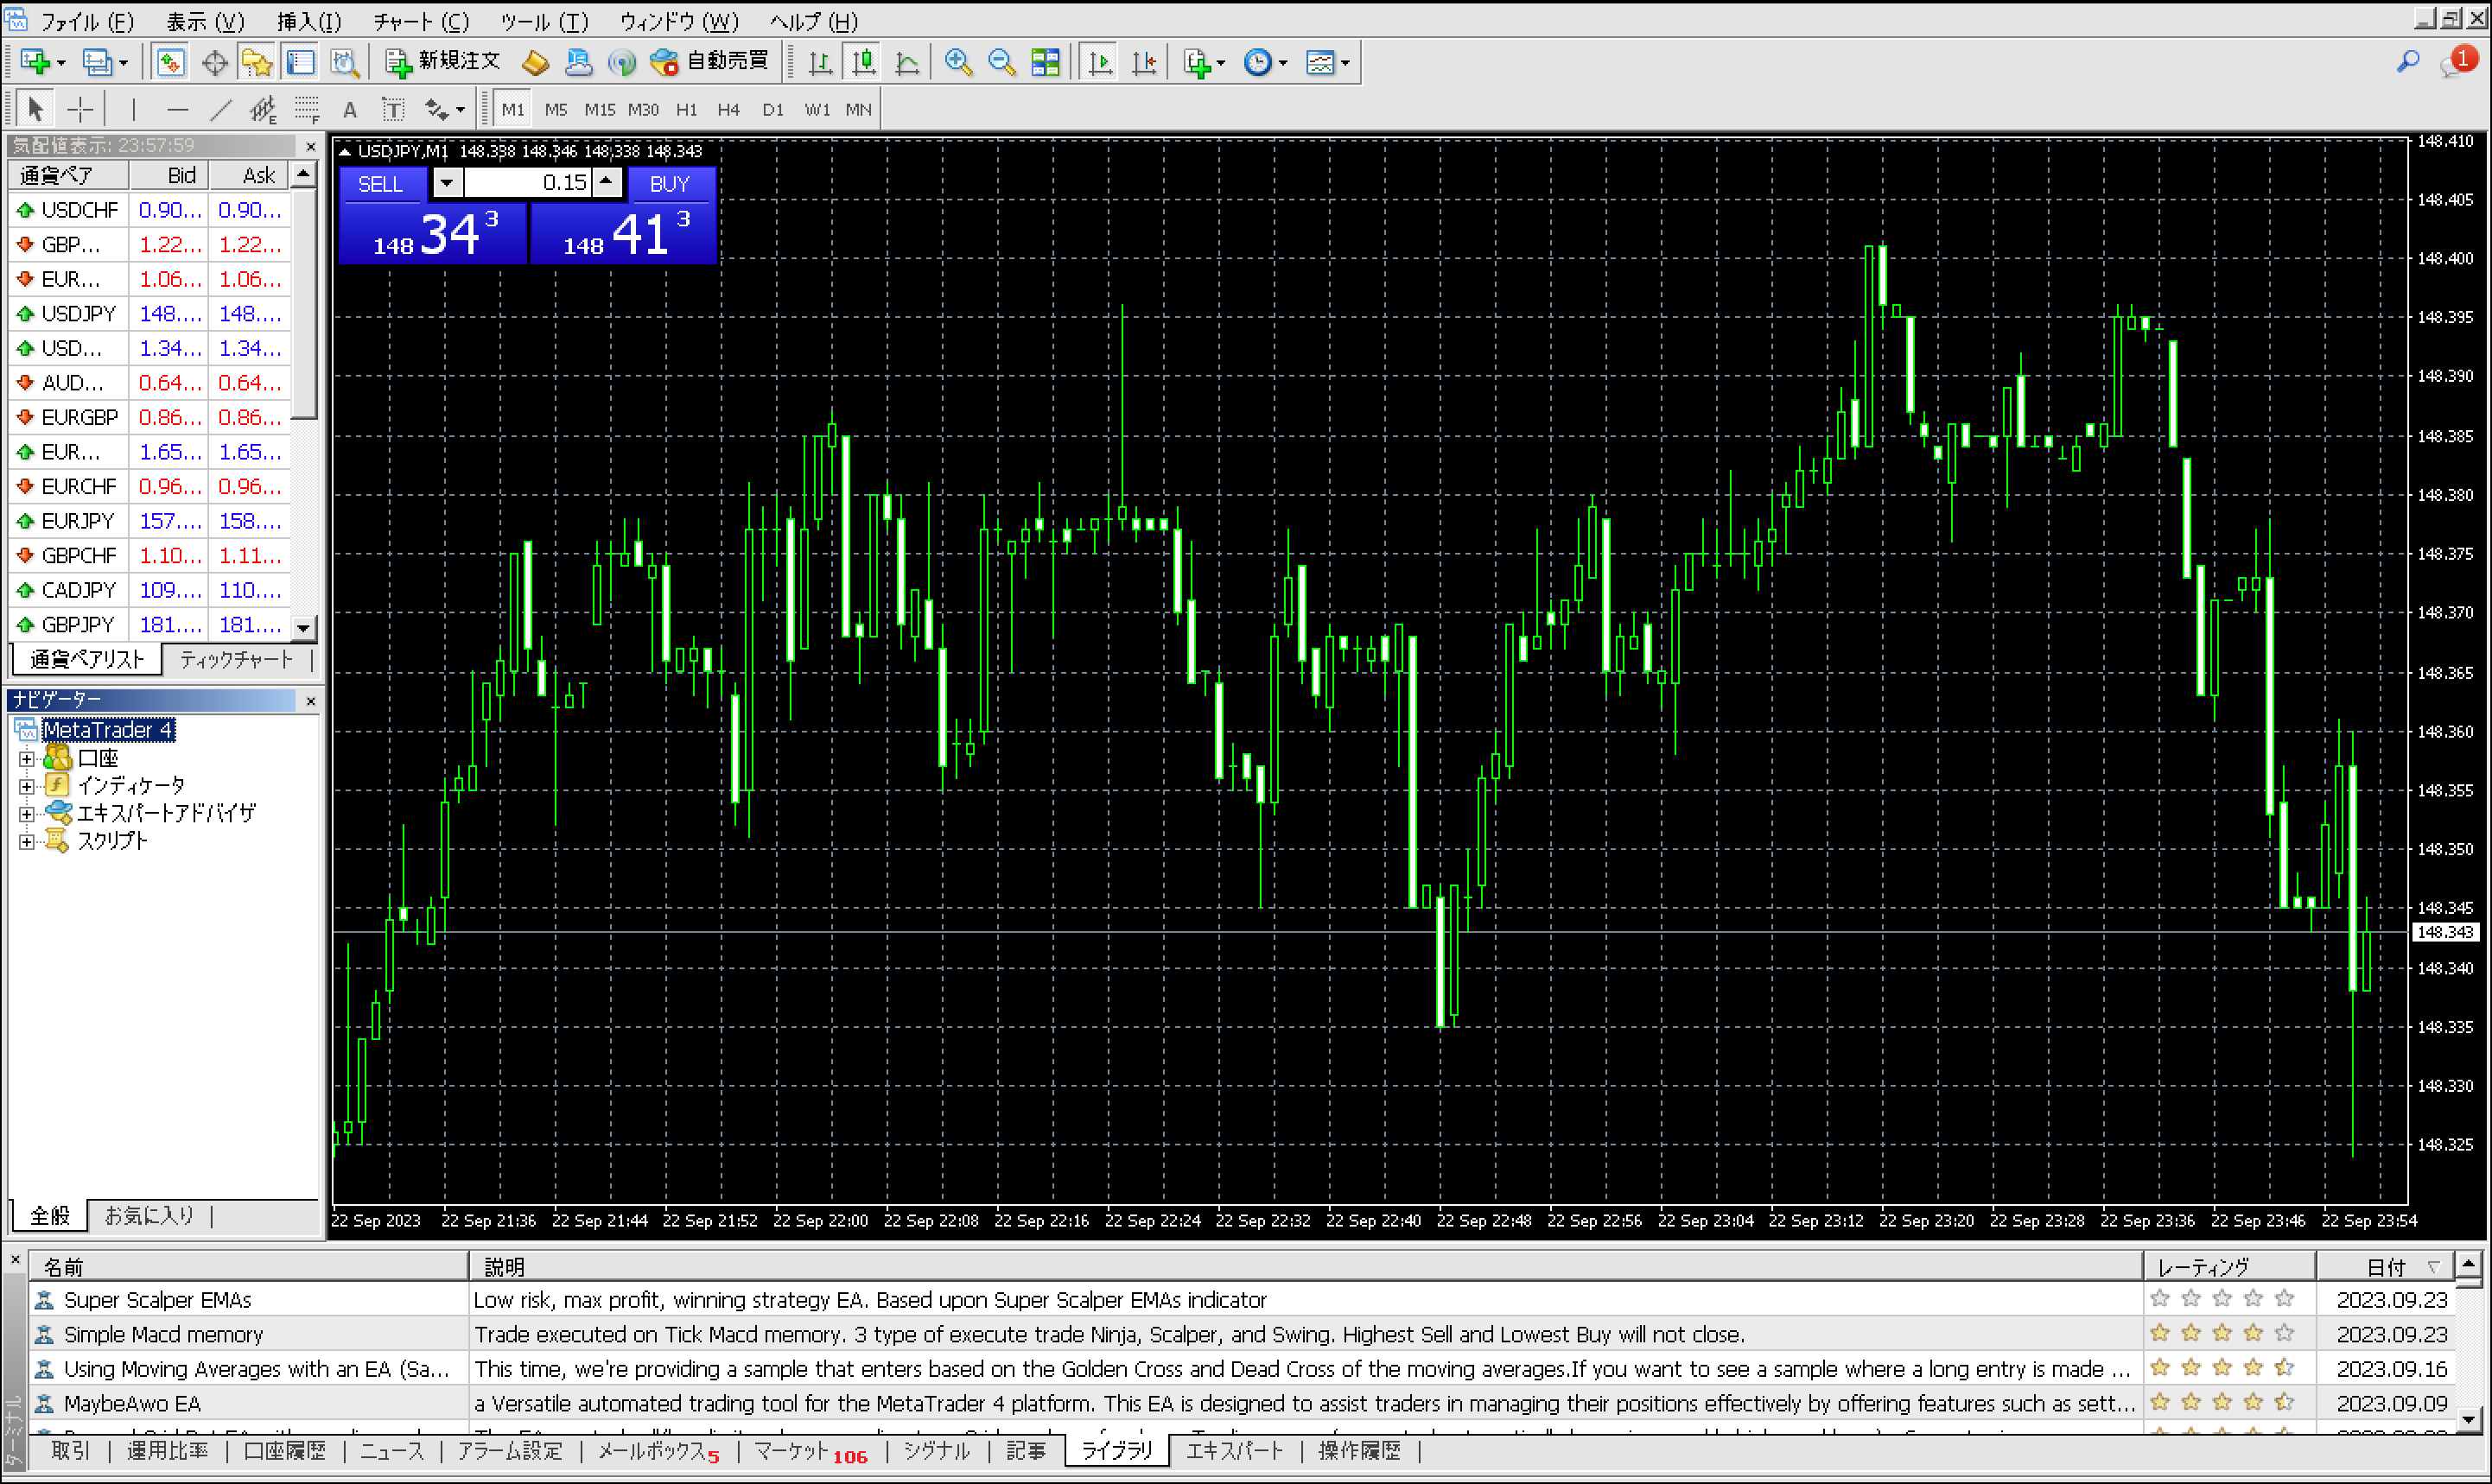This screenshot has width=2492, height=1484.
Task: Select the H1 timeframe button
Action: point(686,109)
